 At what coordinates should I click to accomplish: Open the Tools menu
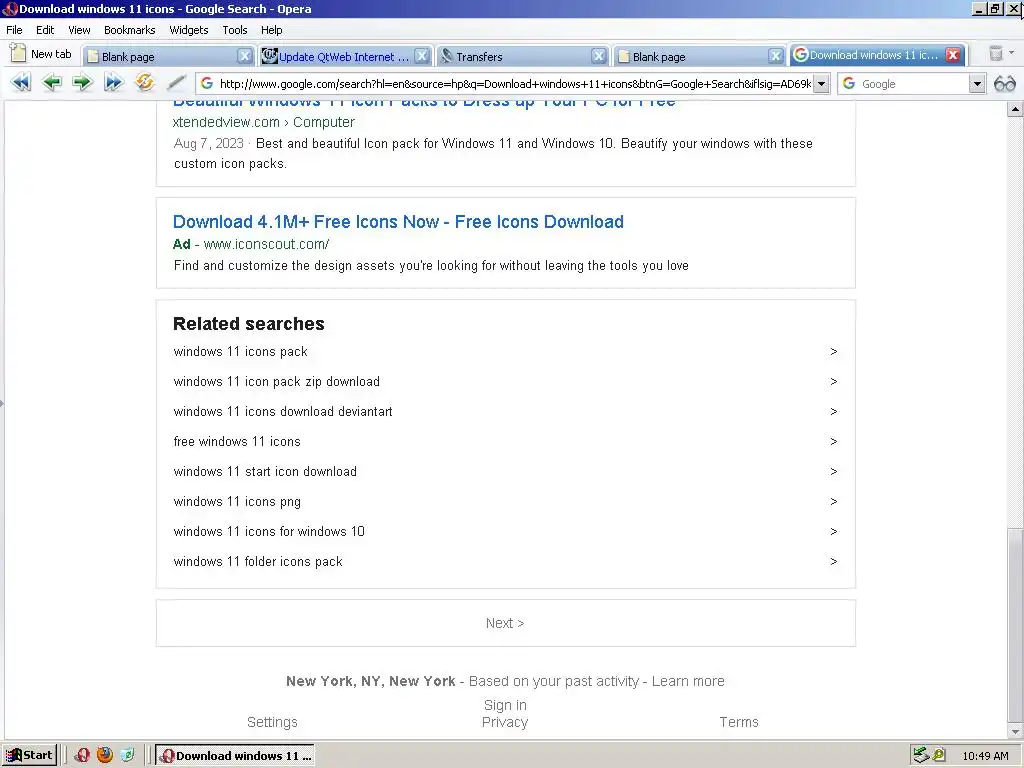(234, 30)
